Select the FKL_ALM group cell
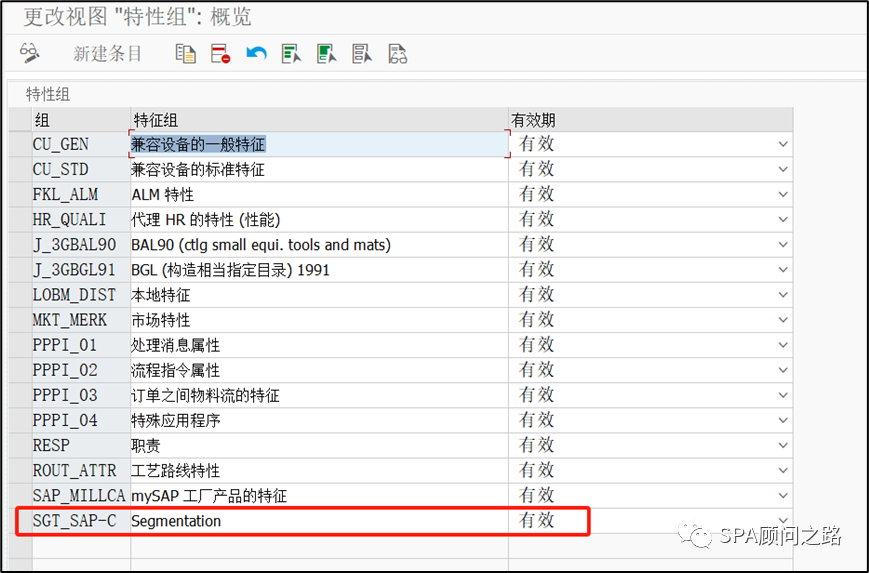This screenshot has height=573, width=869. point(80,195)
